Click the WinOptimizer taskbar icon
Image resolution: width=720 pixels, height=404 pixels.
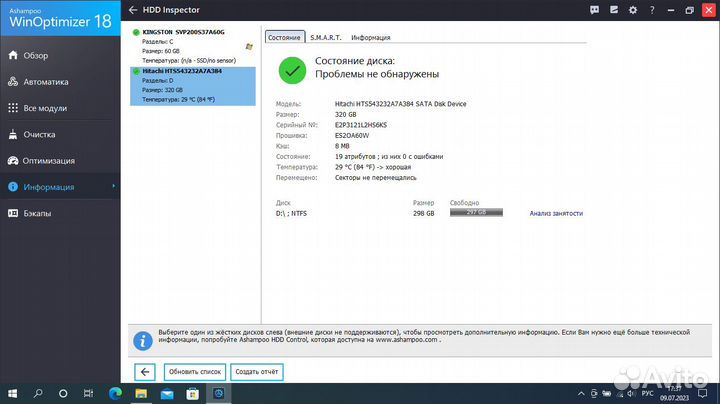(219, 393)
